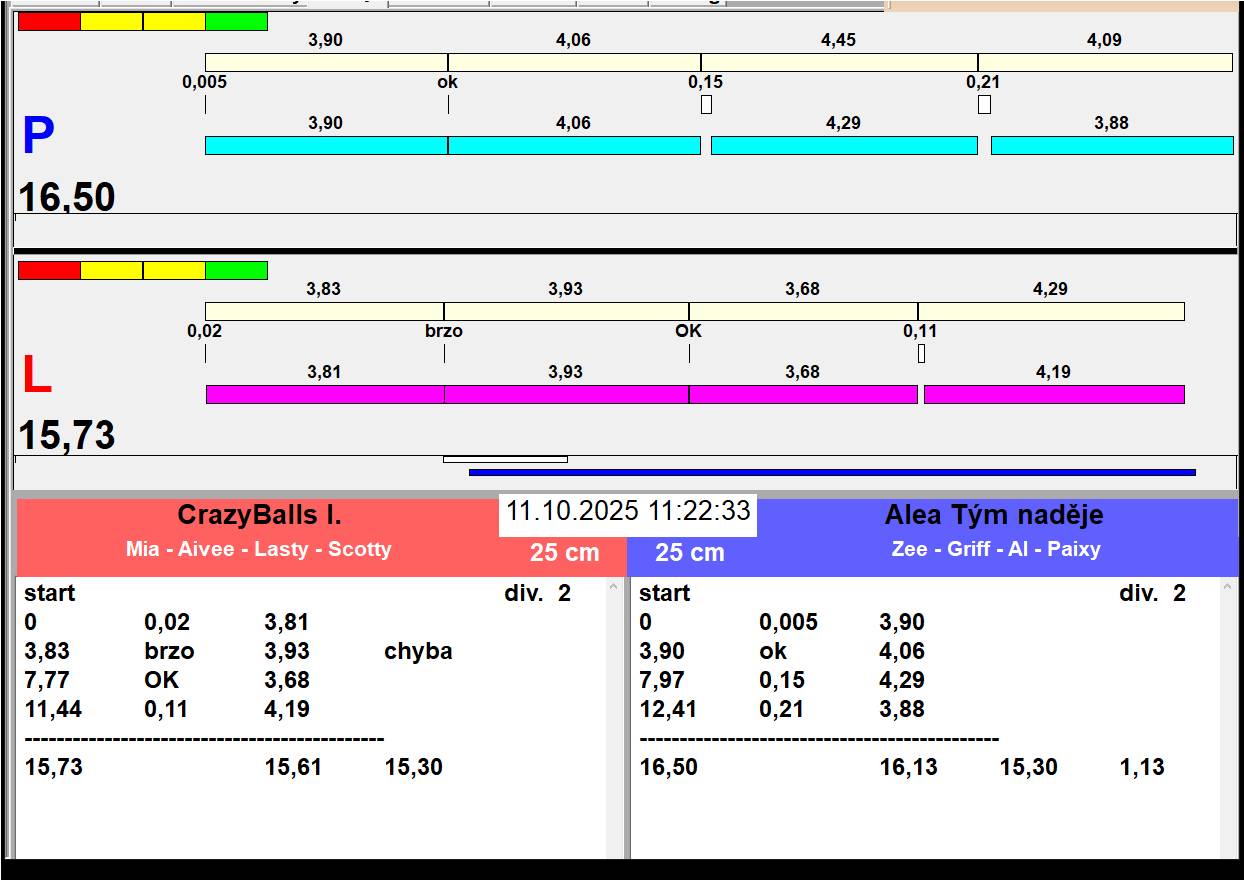Click the 'start' label in the CrazyBalls results
This screenshot has width=1244, height=880.
coord(50,593)
